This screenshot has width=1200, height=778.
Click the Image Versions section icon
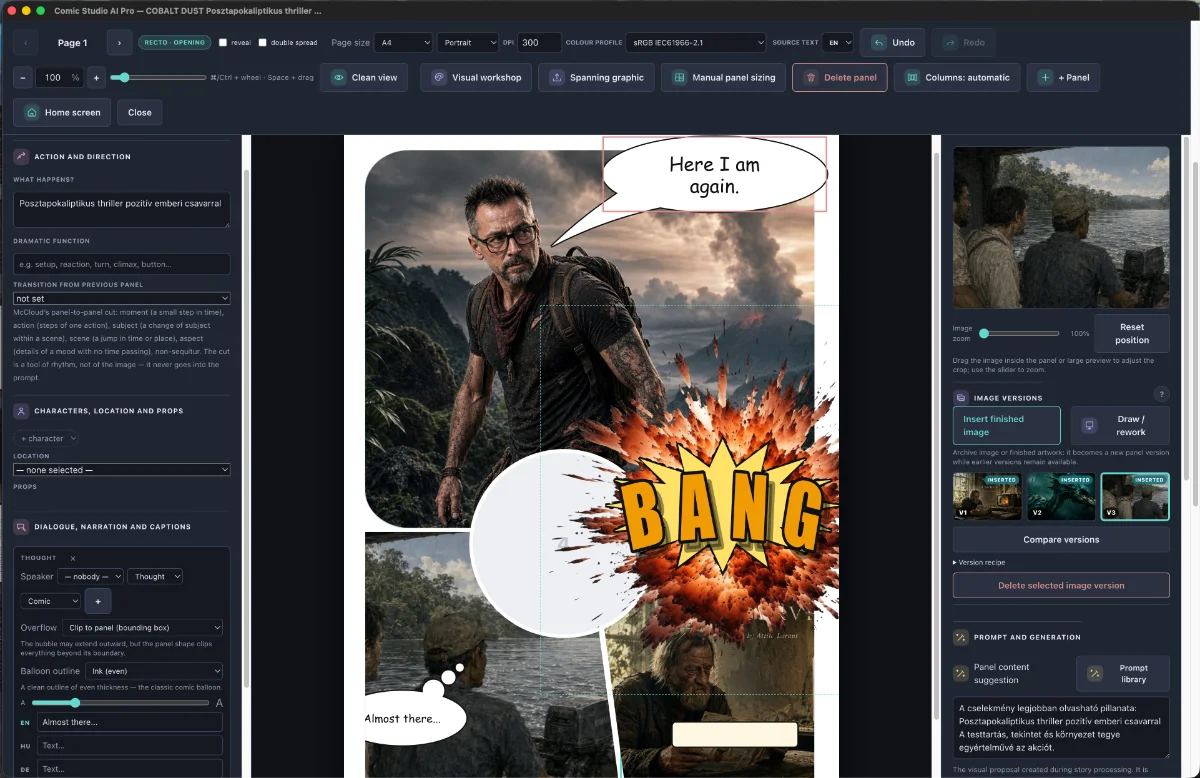tap(961, 397)
